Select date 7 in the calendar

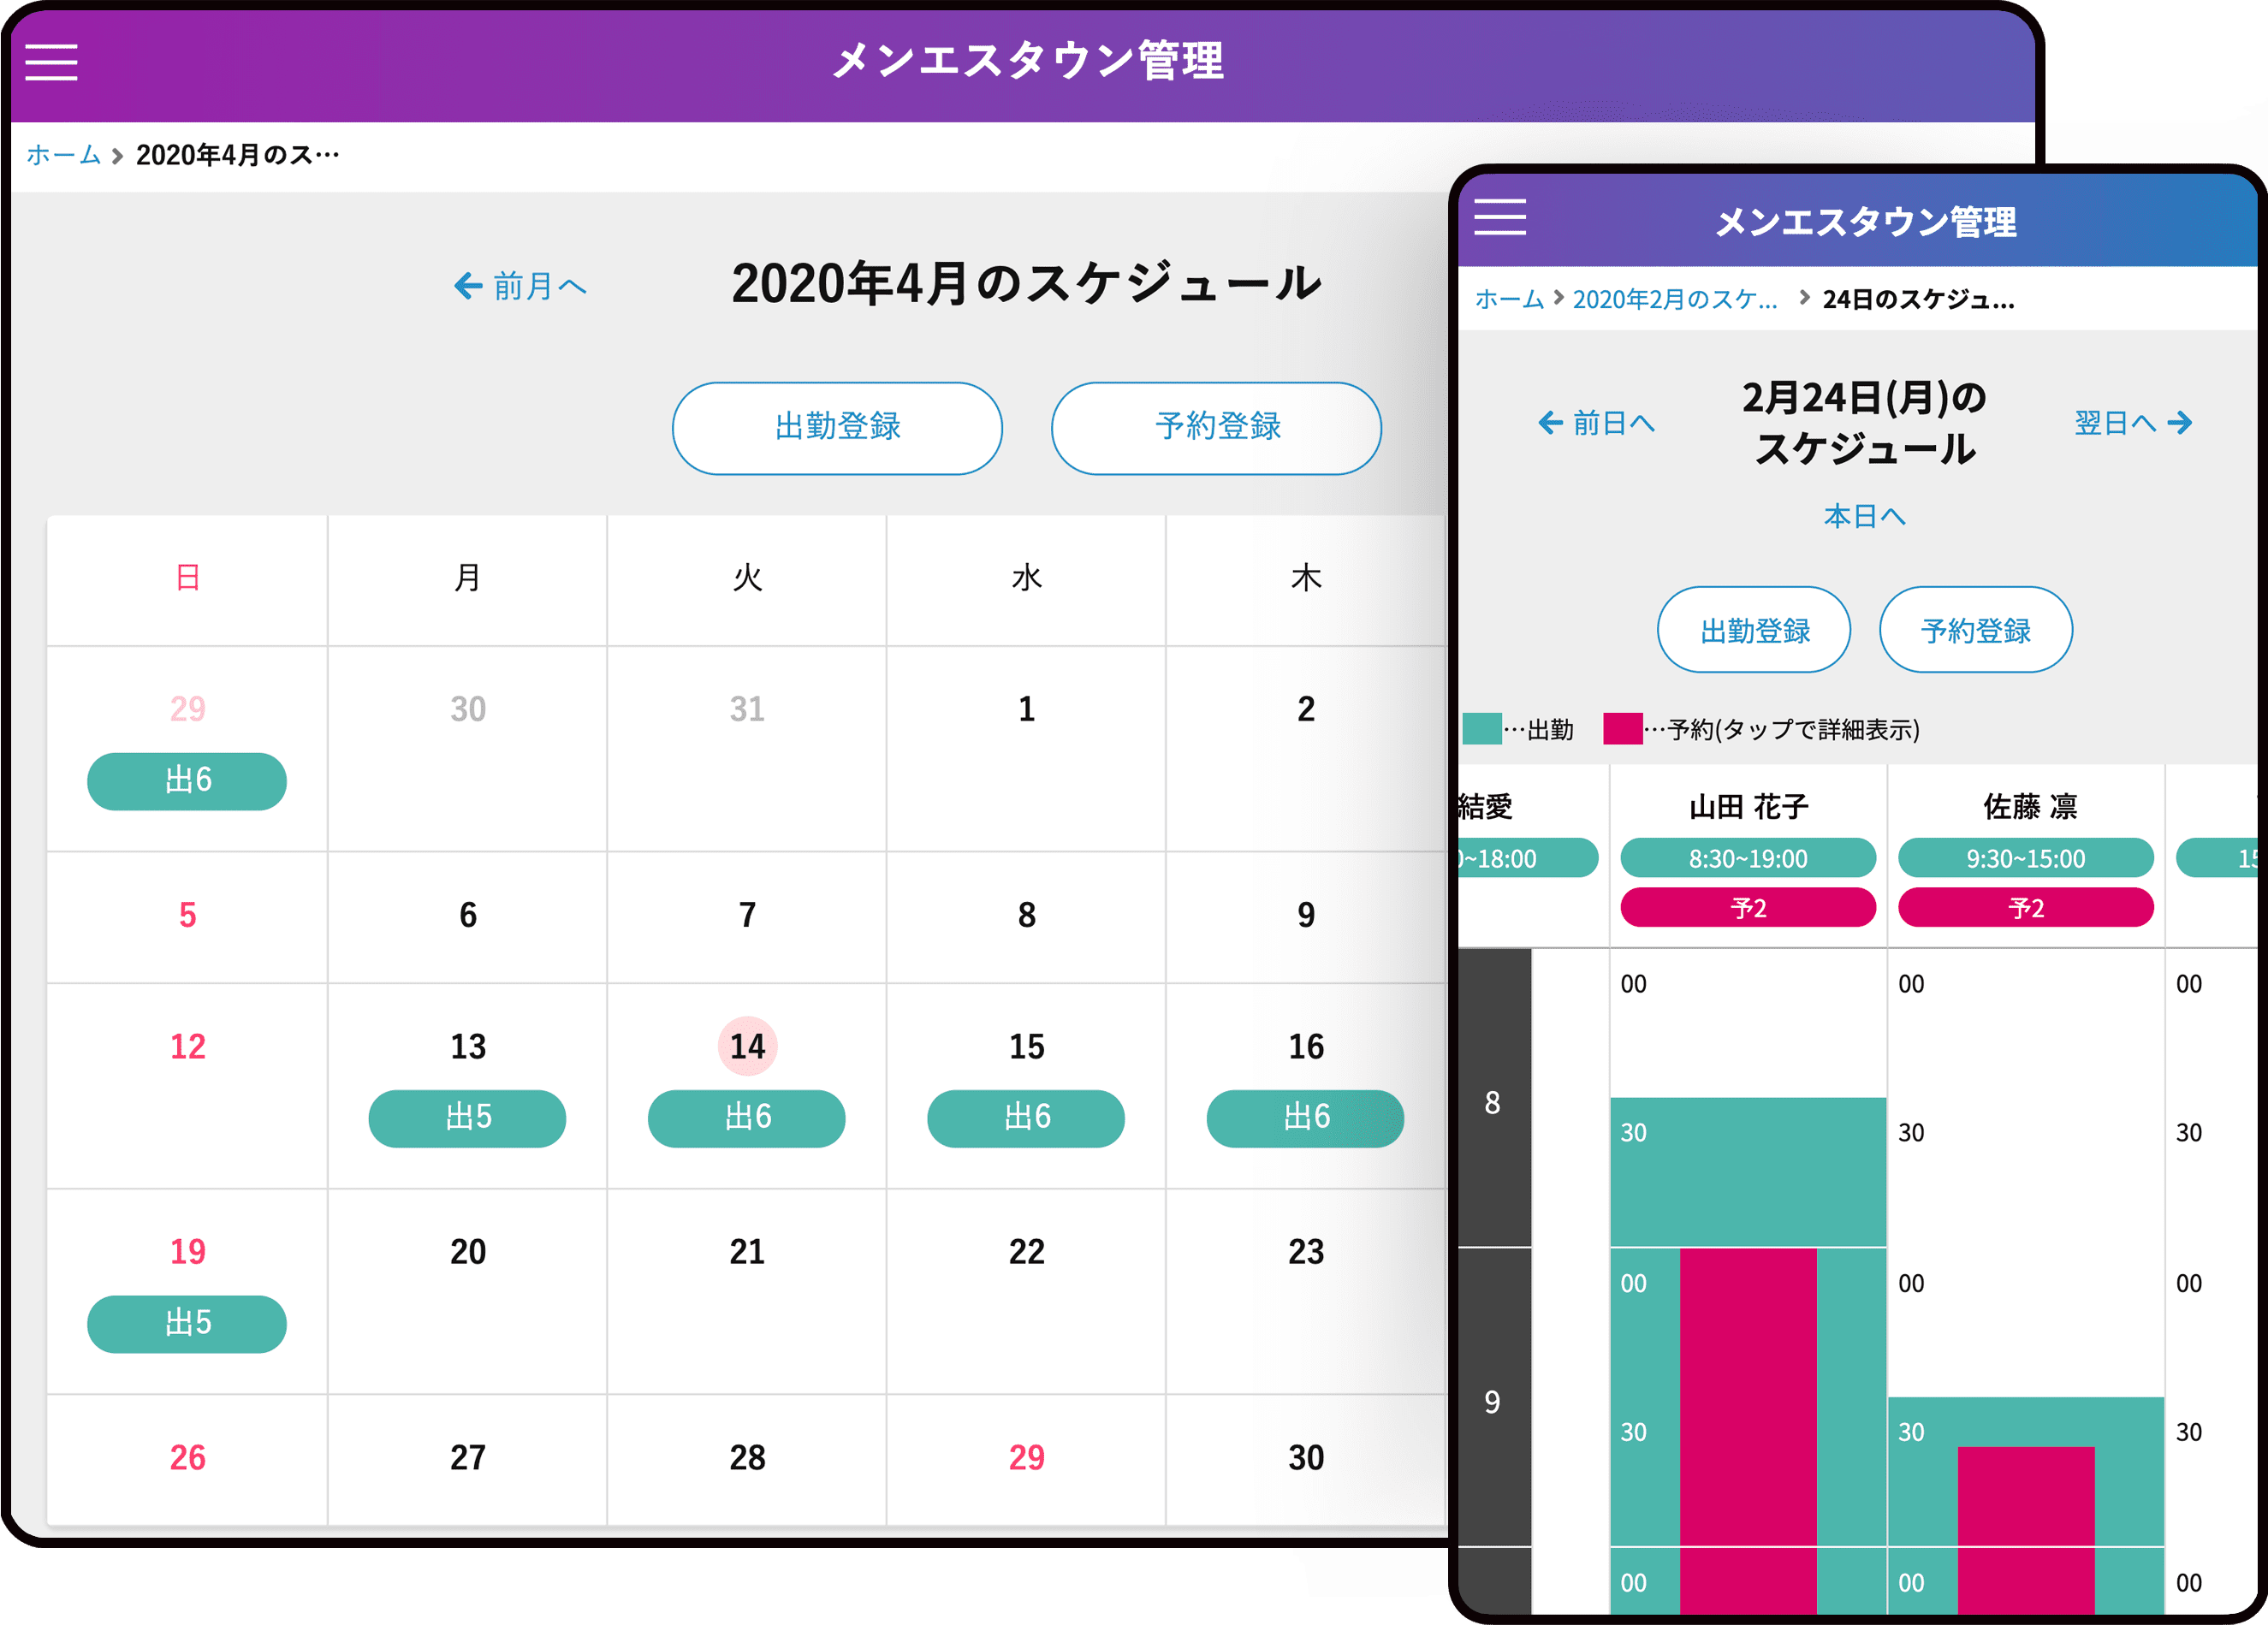pos(747,915)
